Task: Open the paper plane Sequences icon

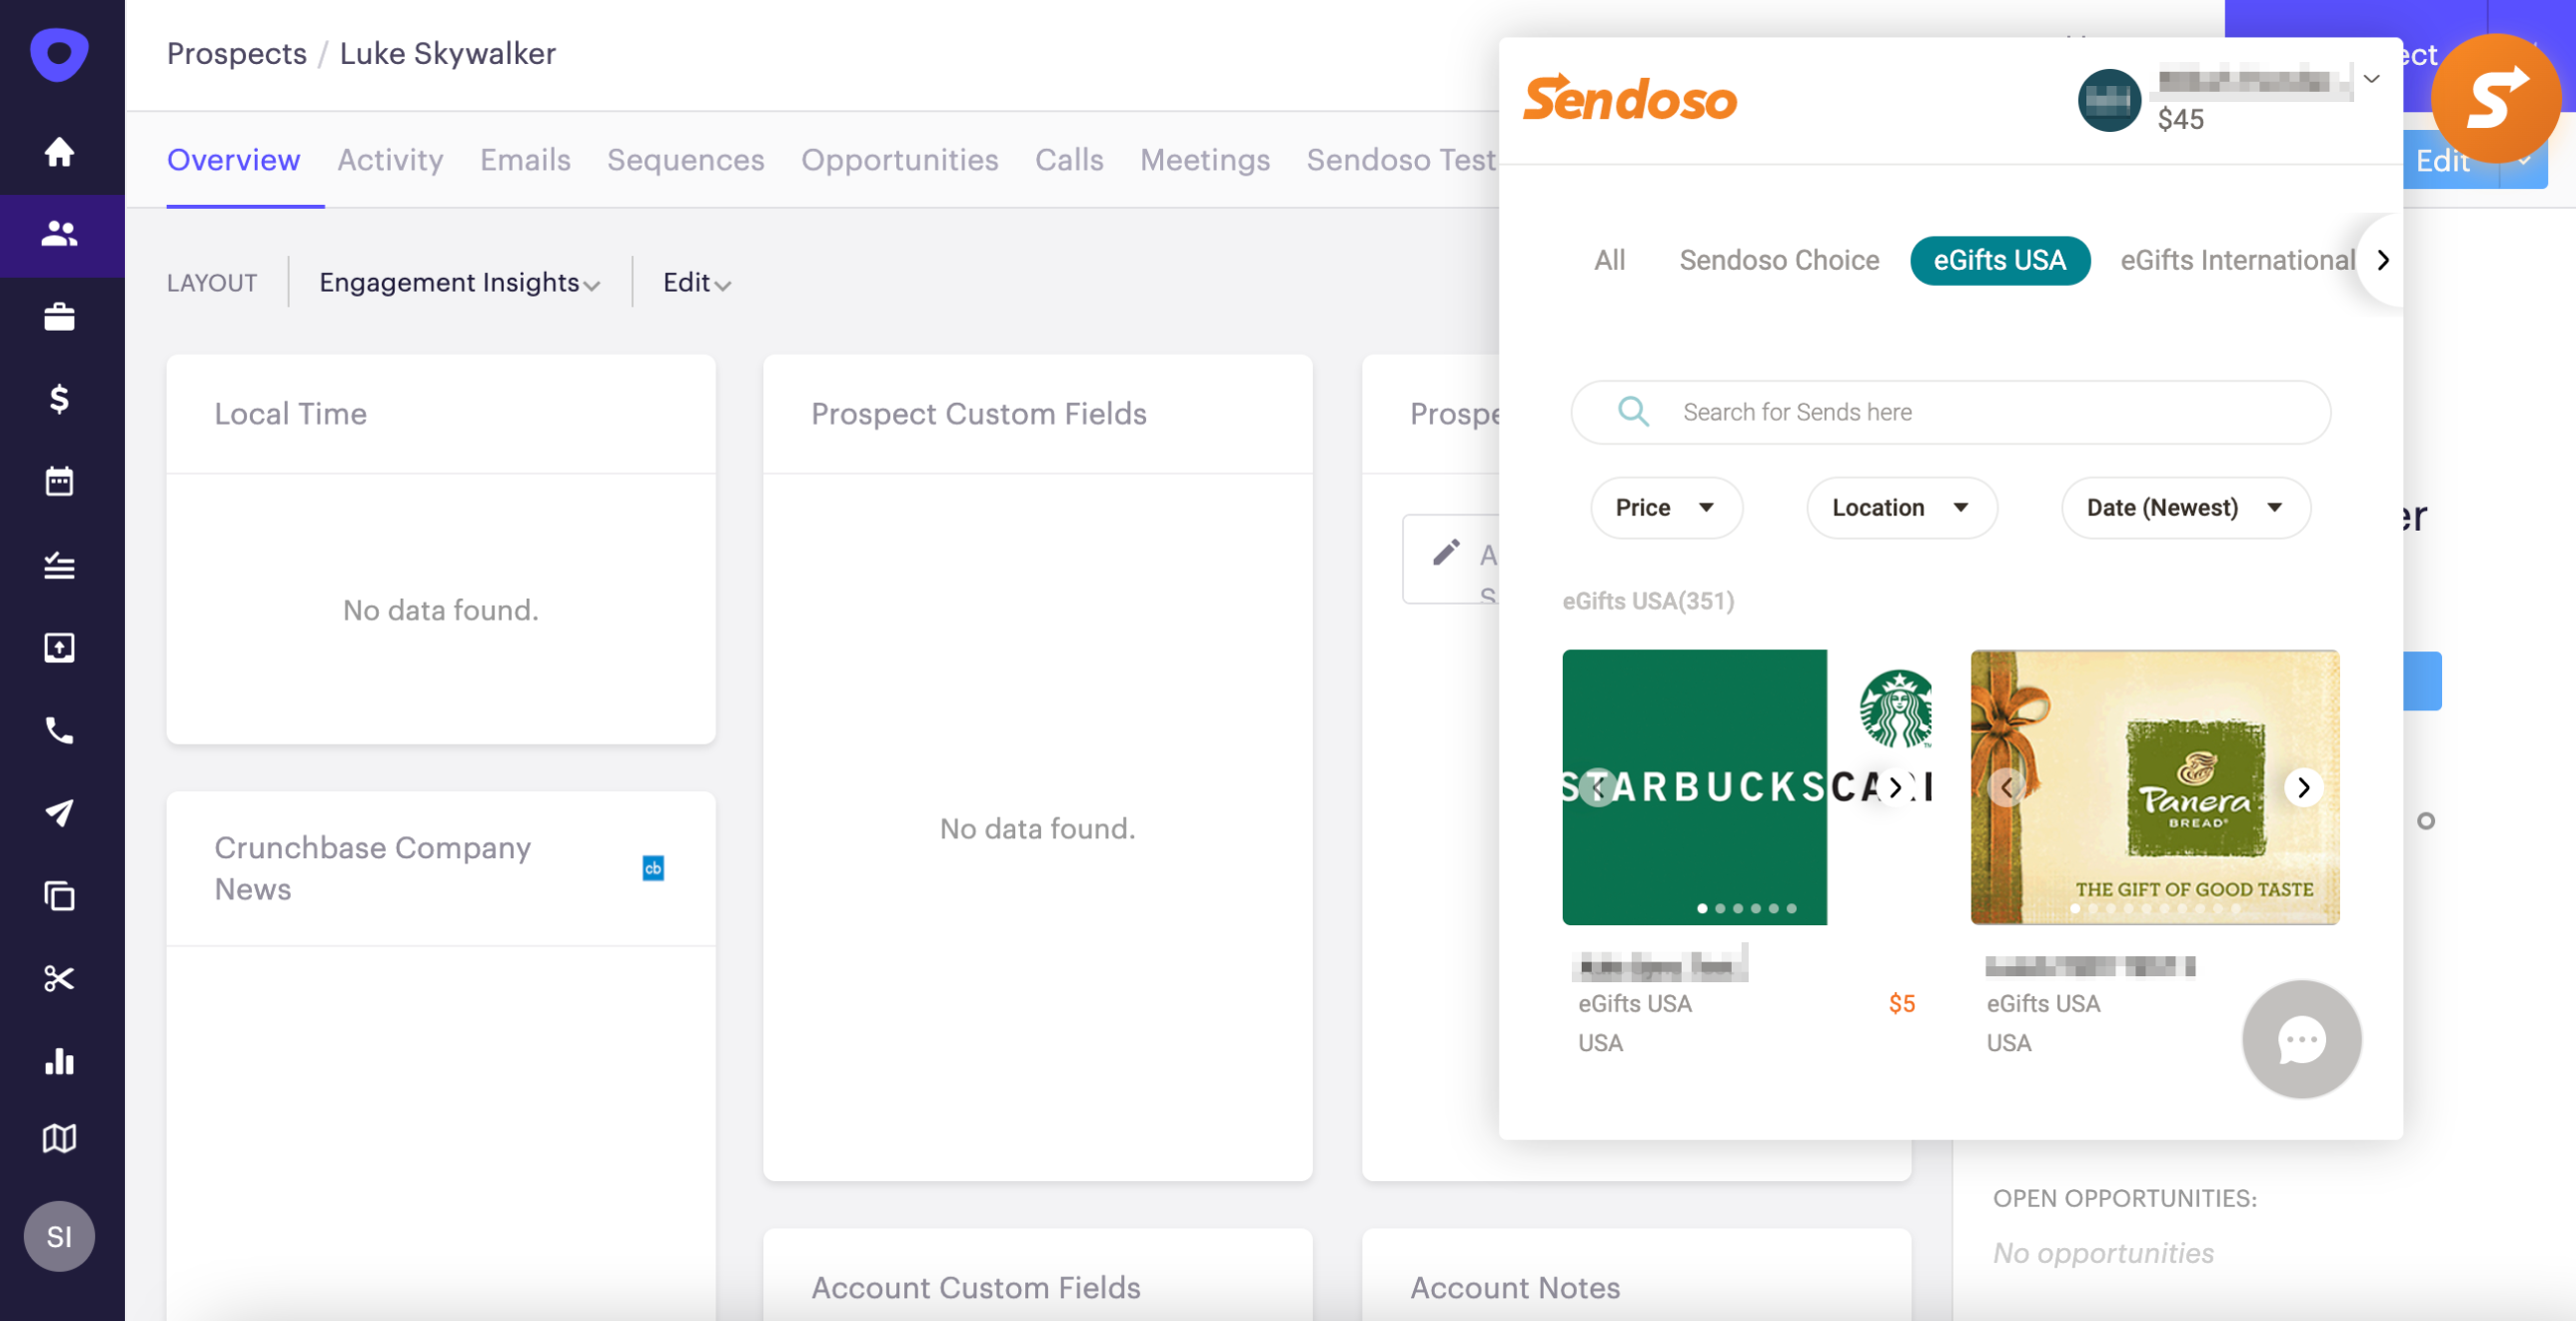Action: point(59,813)
